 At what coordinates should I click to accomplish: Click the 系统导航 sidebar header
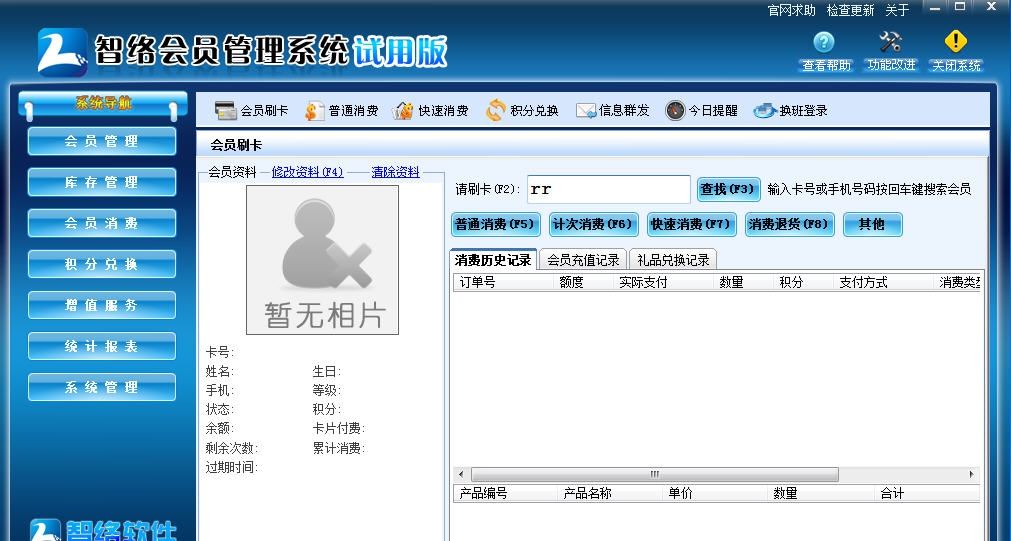103,104
